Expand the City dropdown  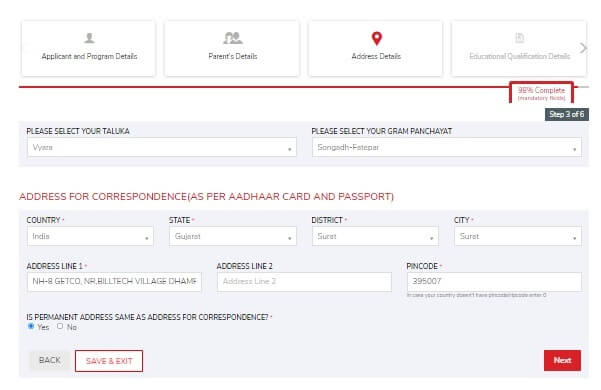pyautogui.click(x=518, y=236)
